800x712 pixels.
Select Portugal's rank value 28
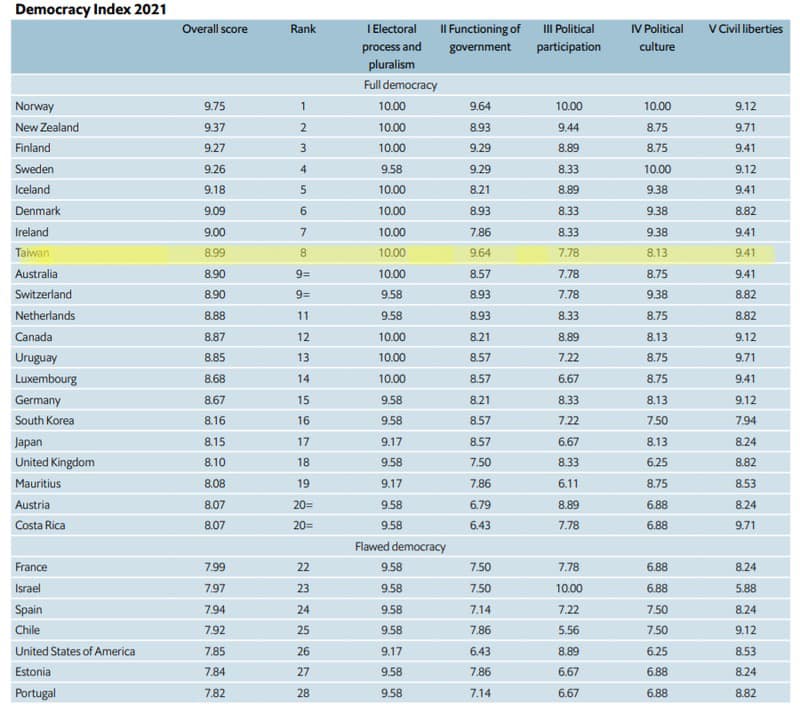[x=303, y=694]
